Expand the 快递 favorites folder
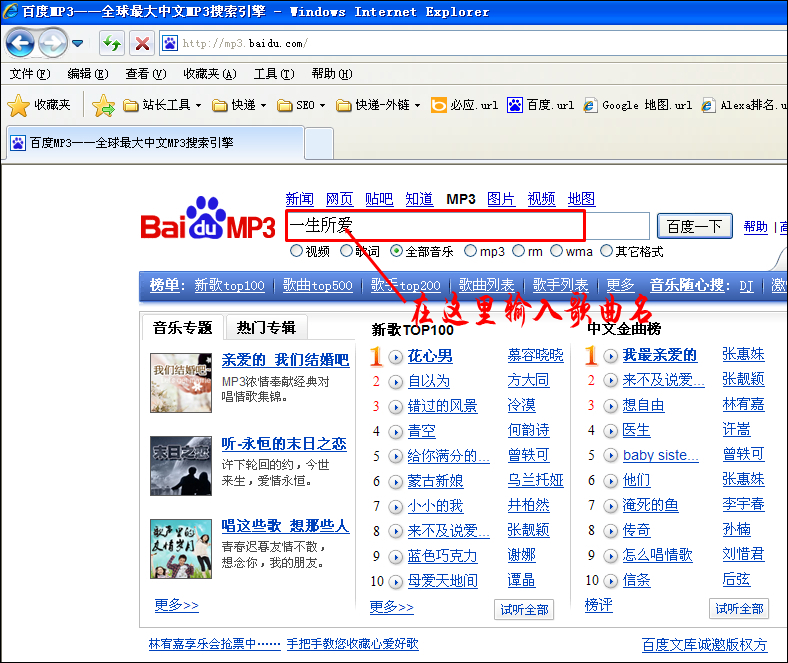This screenshot has height=663, width=788. (x=239, y=105)
